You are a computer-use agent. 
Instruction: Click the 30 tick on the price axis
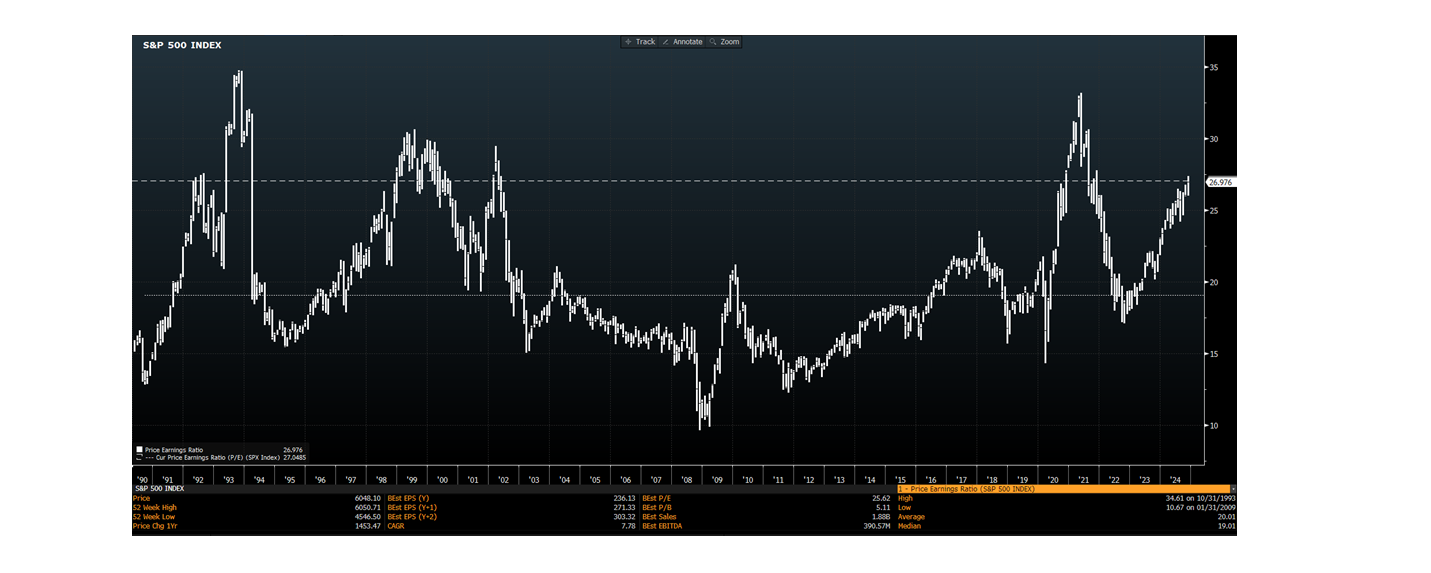point(1214,139)
